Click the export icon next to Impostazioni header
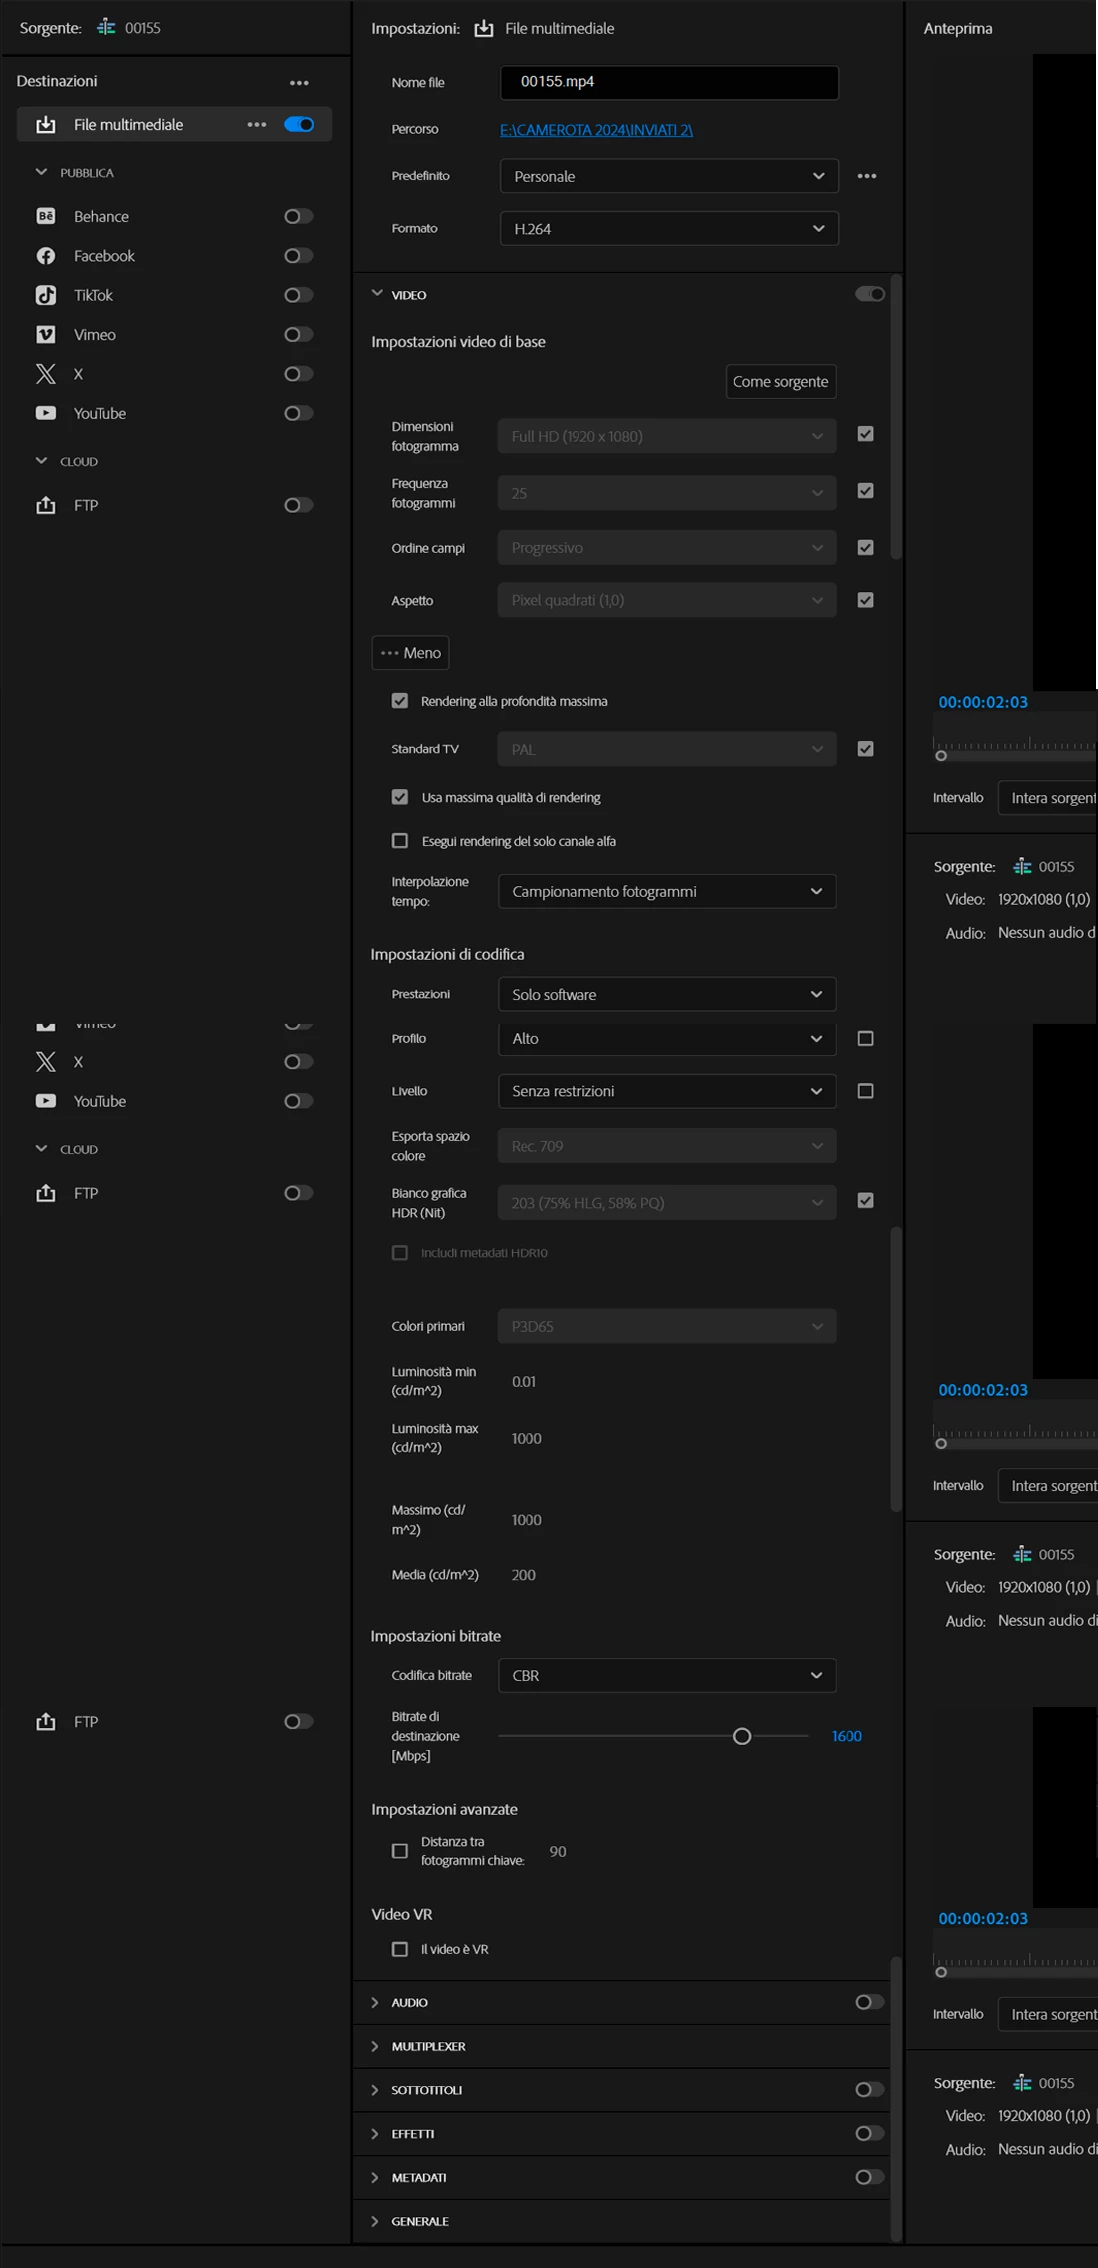This screenshot has height=2268, width=1098. point(484,28)
